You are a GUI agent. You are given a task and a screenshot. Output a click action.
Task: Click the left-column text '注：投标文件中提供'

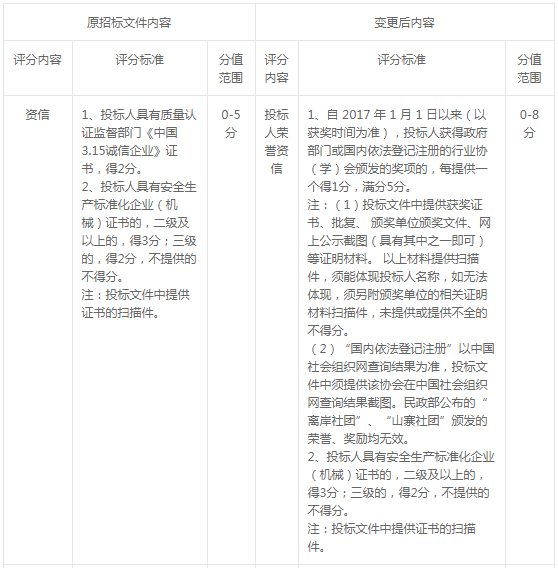click(136, 295)
